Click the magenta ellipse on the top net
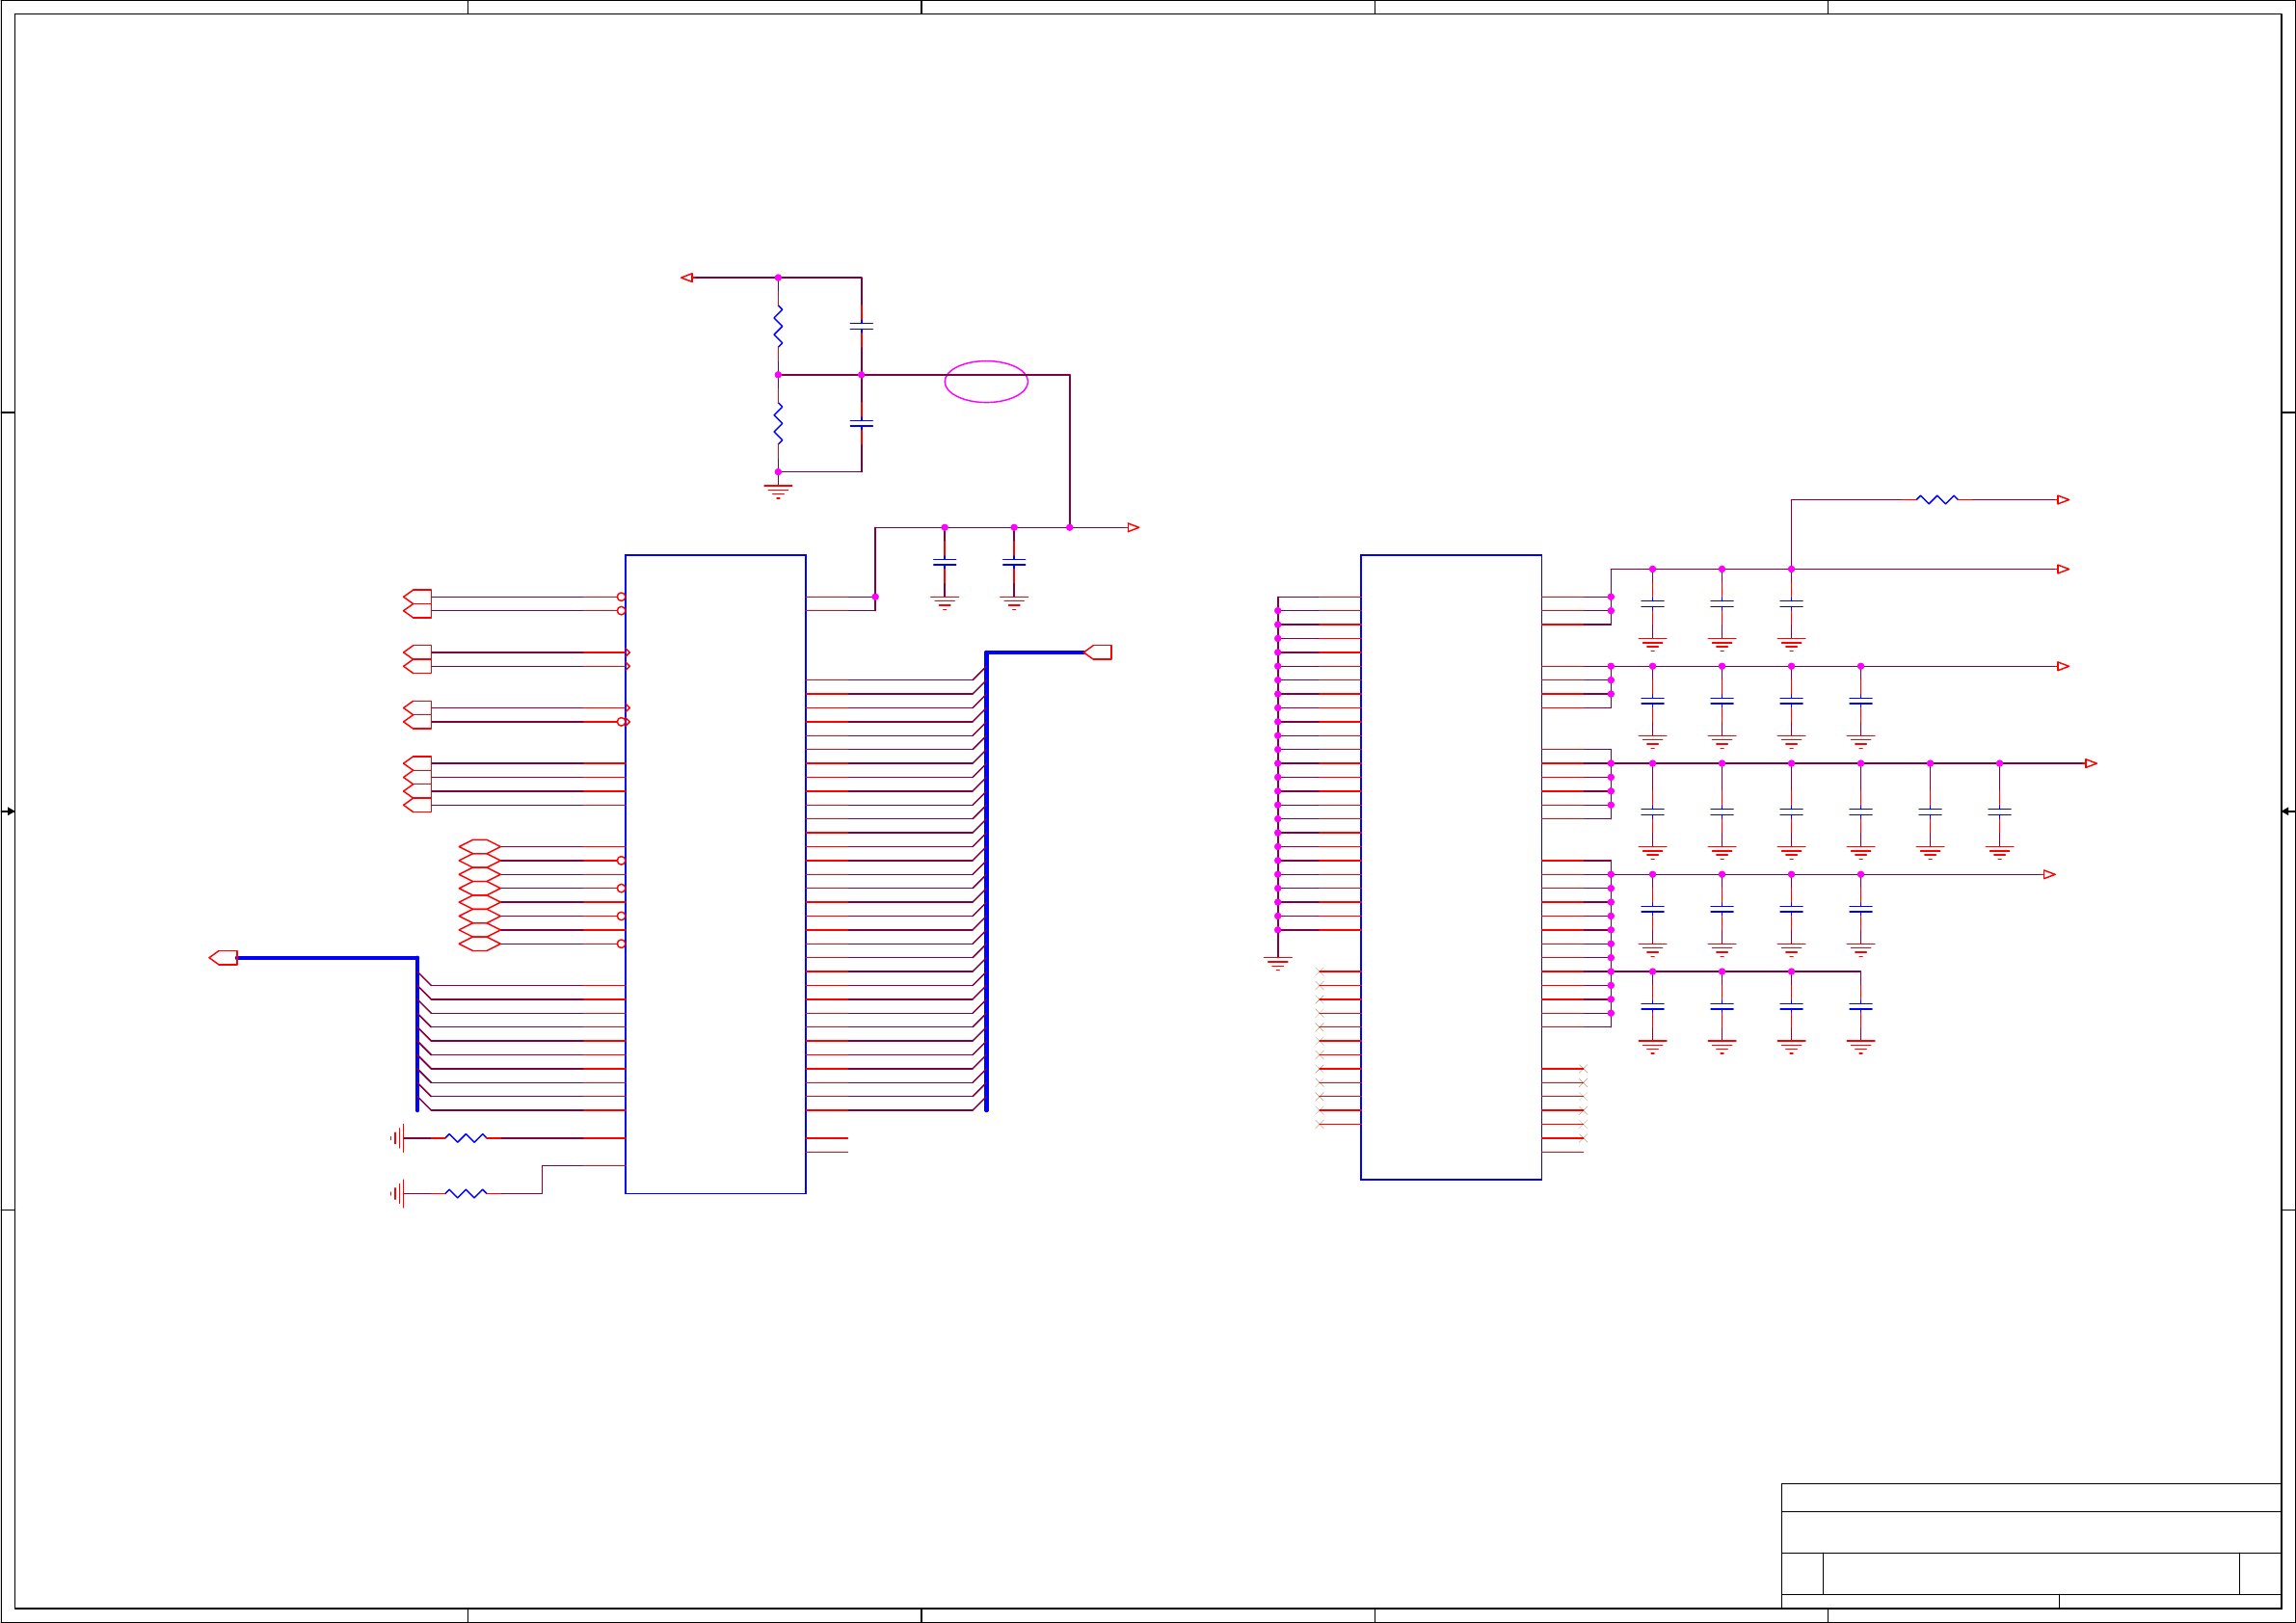Image resolution: width=2296 pixels, height=1623 pixels. pyautogui.click(x=985, y=382)
